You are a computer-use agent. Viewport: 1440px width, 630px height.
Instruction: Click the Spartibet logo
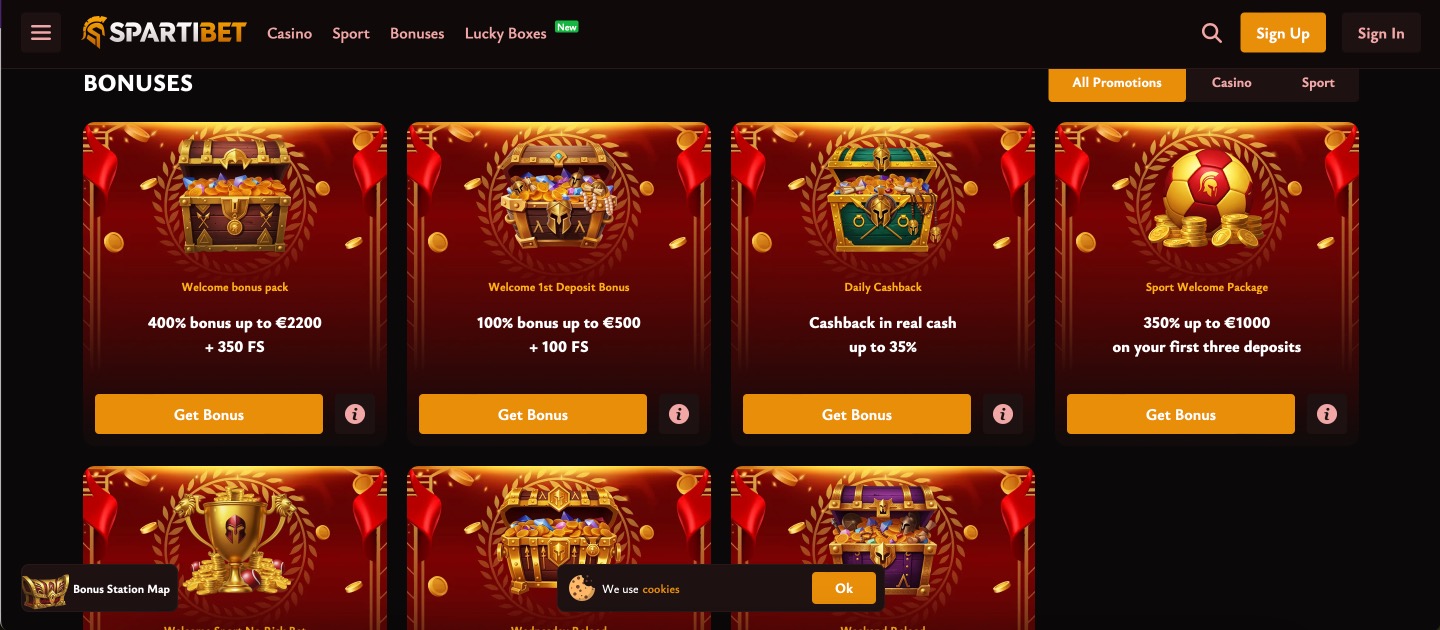164,33
